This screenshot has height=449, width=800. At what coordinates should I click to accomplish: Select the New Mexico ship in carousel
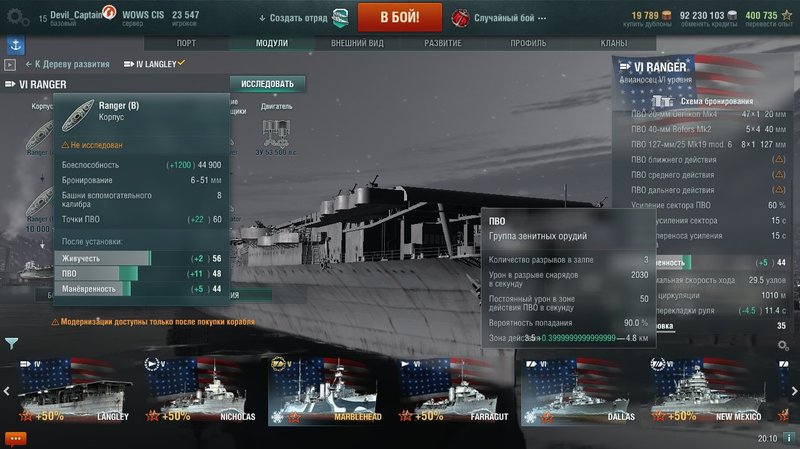coord(709,391)
